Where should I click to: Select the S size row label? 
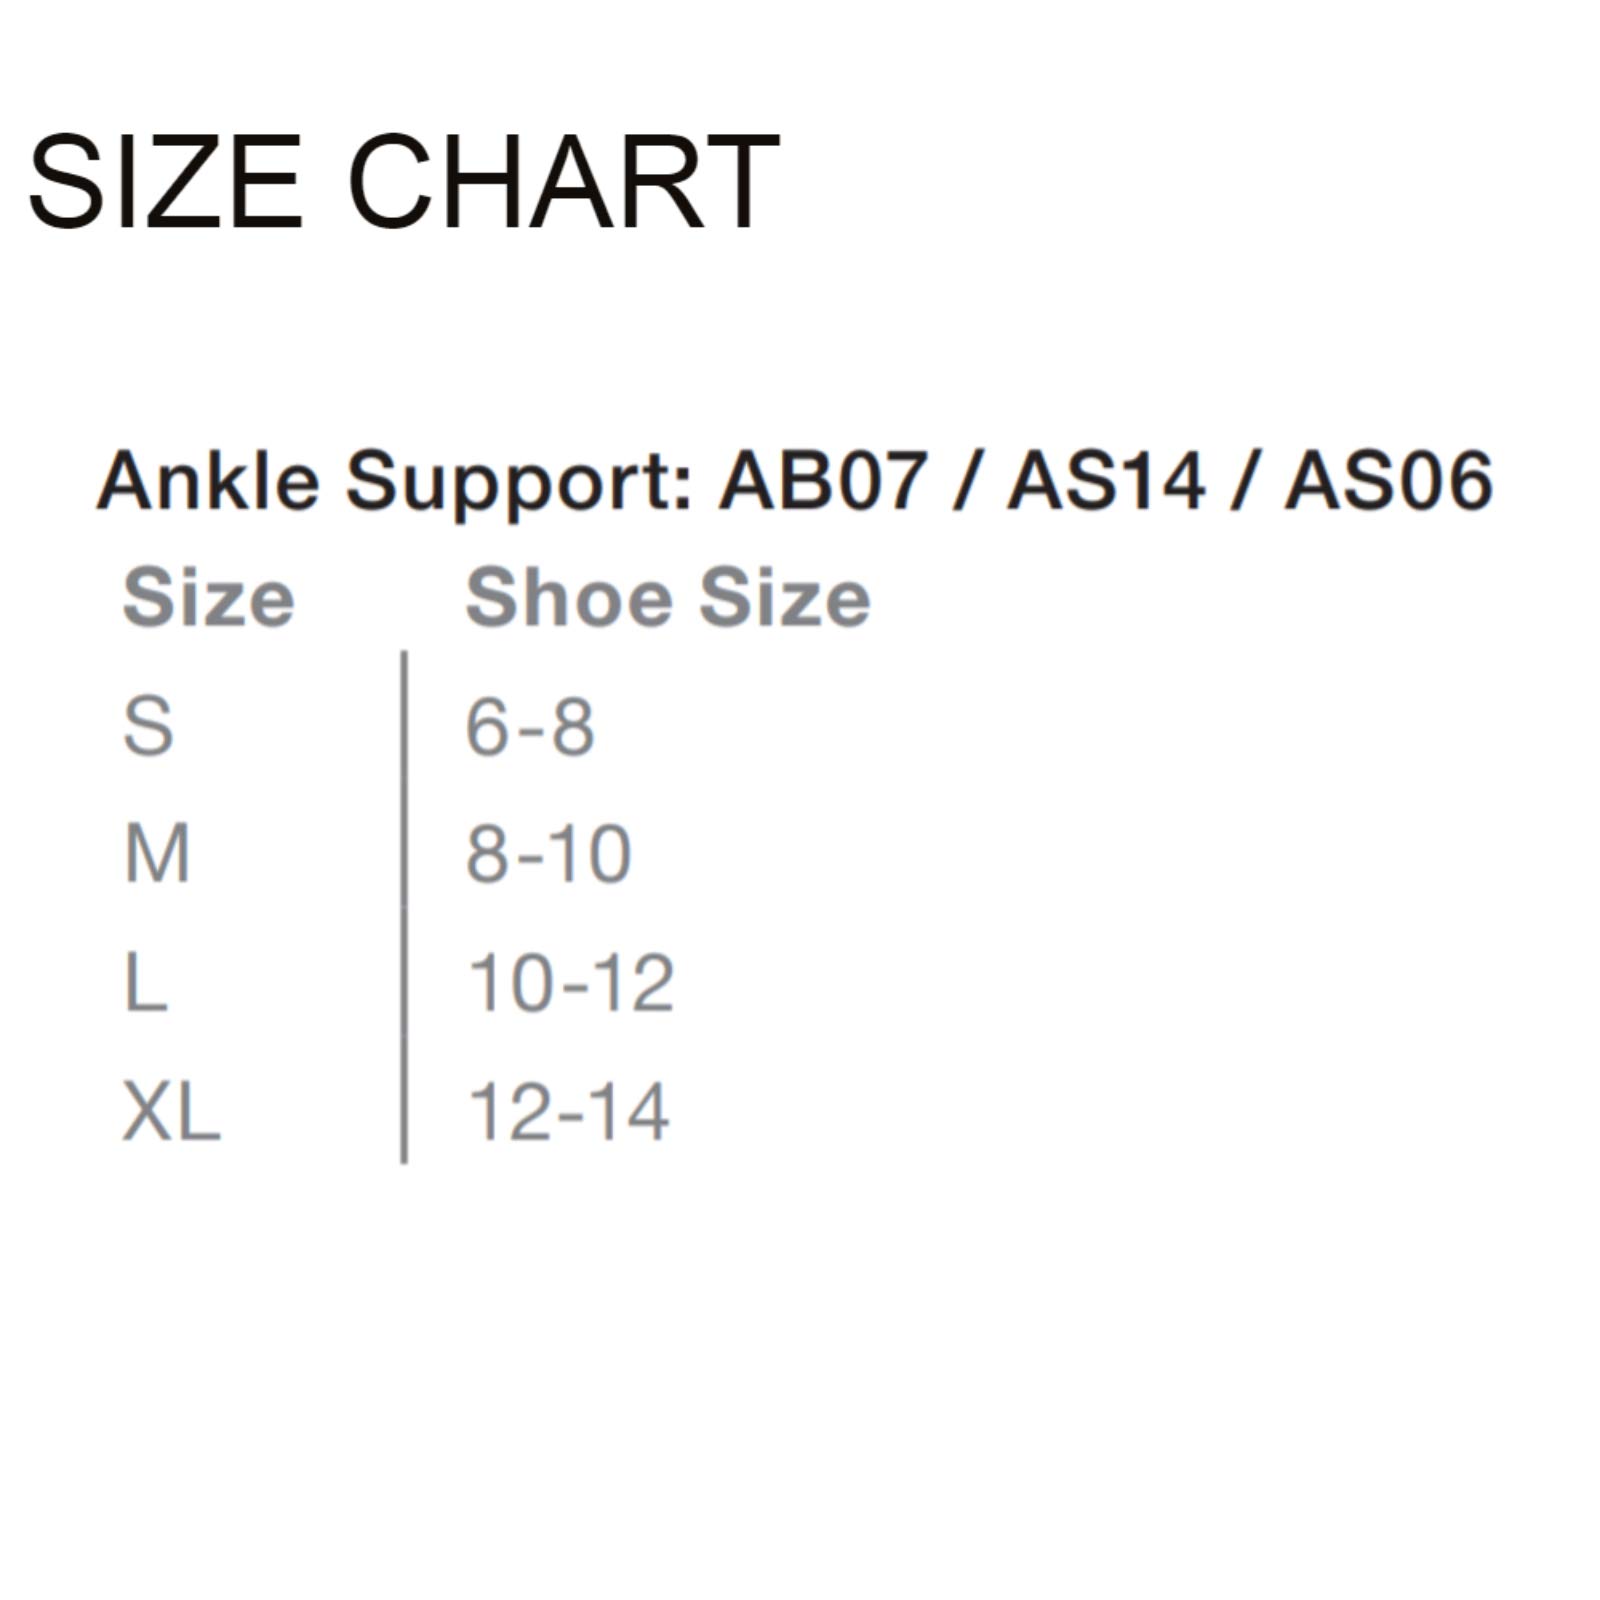coord(148,726)
